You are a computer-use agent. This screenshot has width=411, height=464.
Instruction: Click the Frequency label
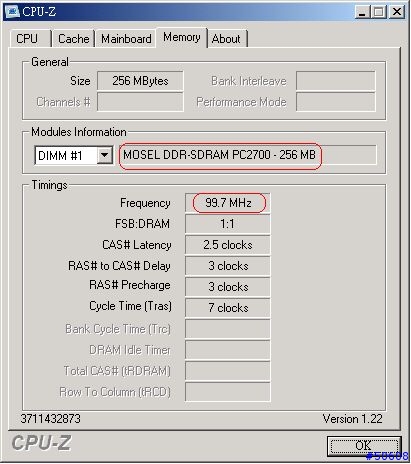pyautogui.click(x=145, y=203)
